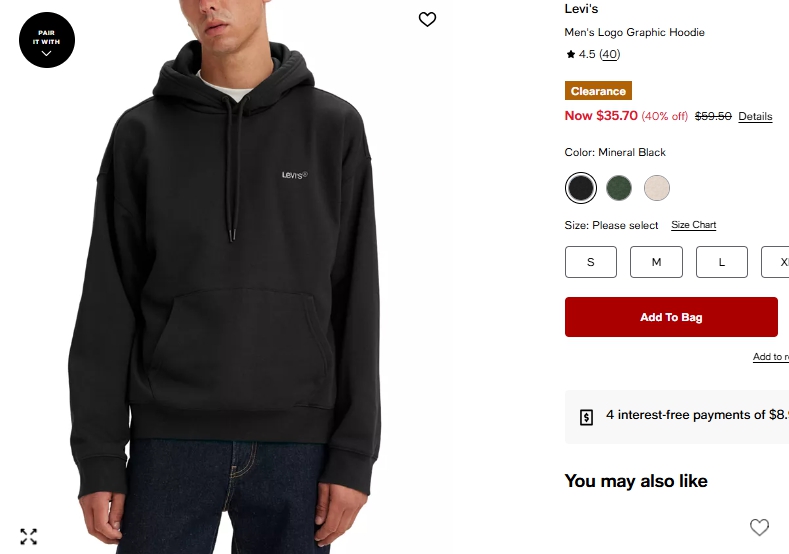Click the star rating icon
The image size is (789, 554).
point(570,54)
